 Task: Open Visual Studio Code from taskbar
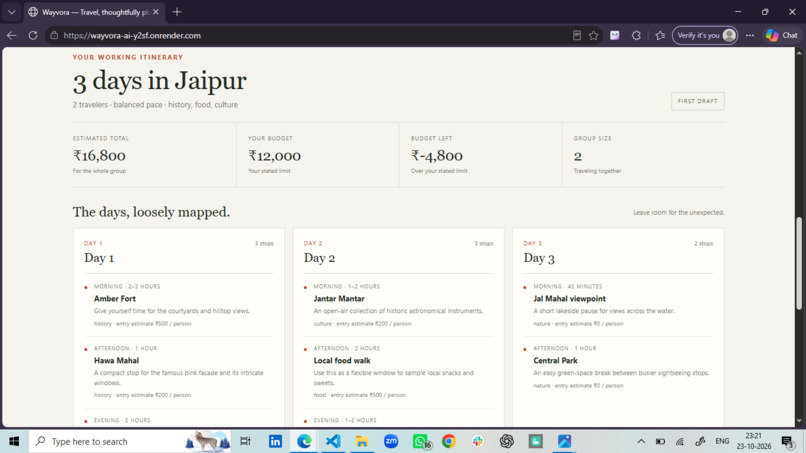click(333, 441)
